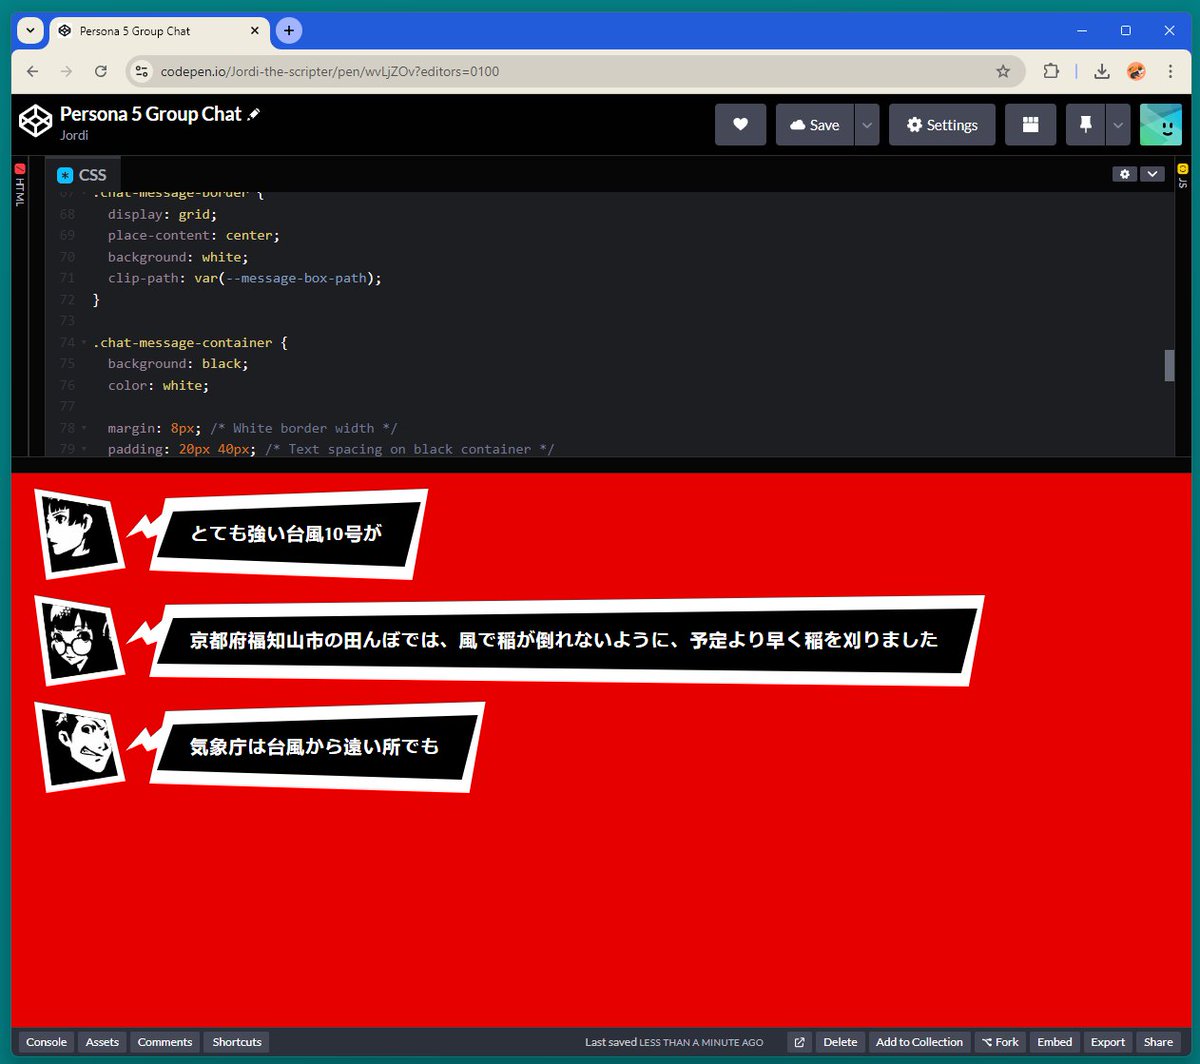
Task: Love this pen with the heart button
Action: pos(740,125)
